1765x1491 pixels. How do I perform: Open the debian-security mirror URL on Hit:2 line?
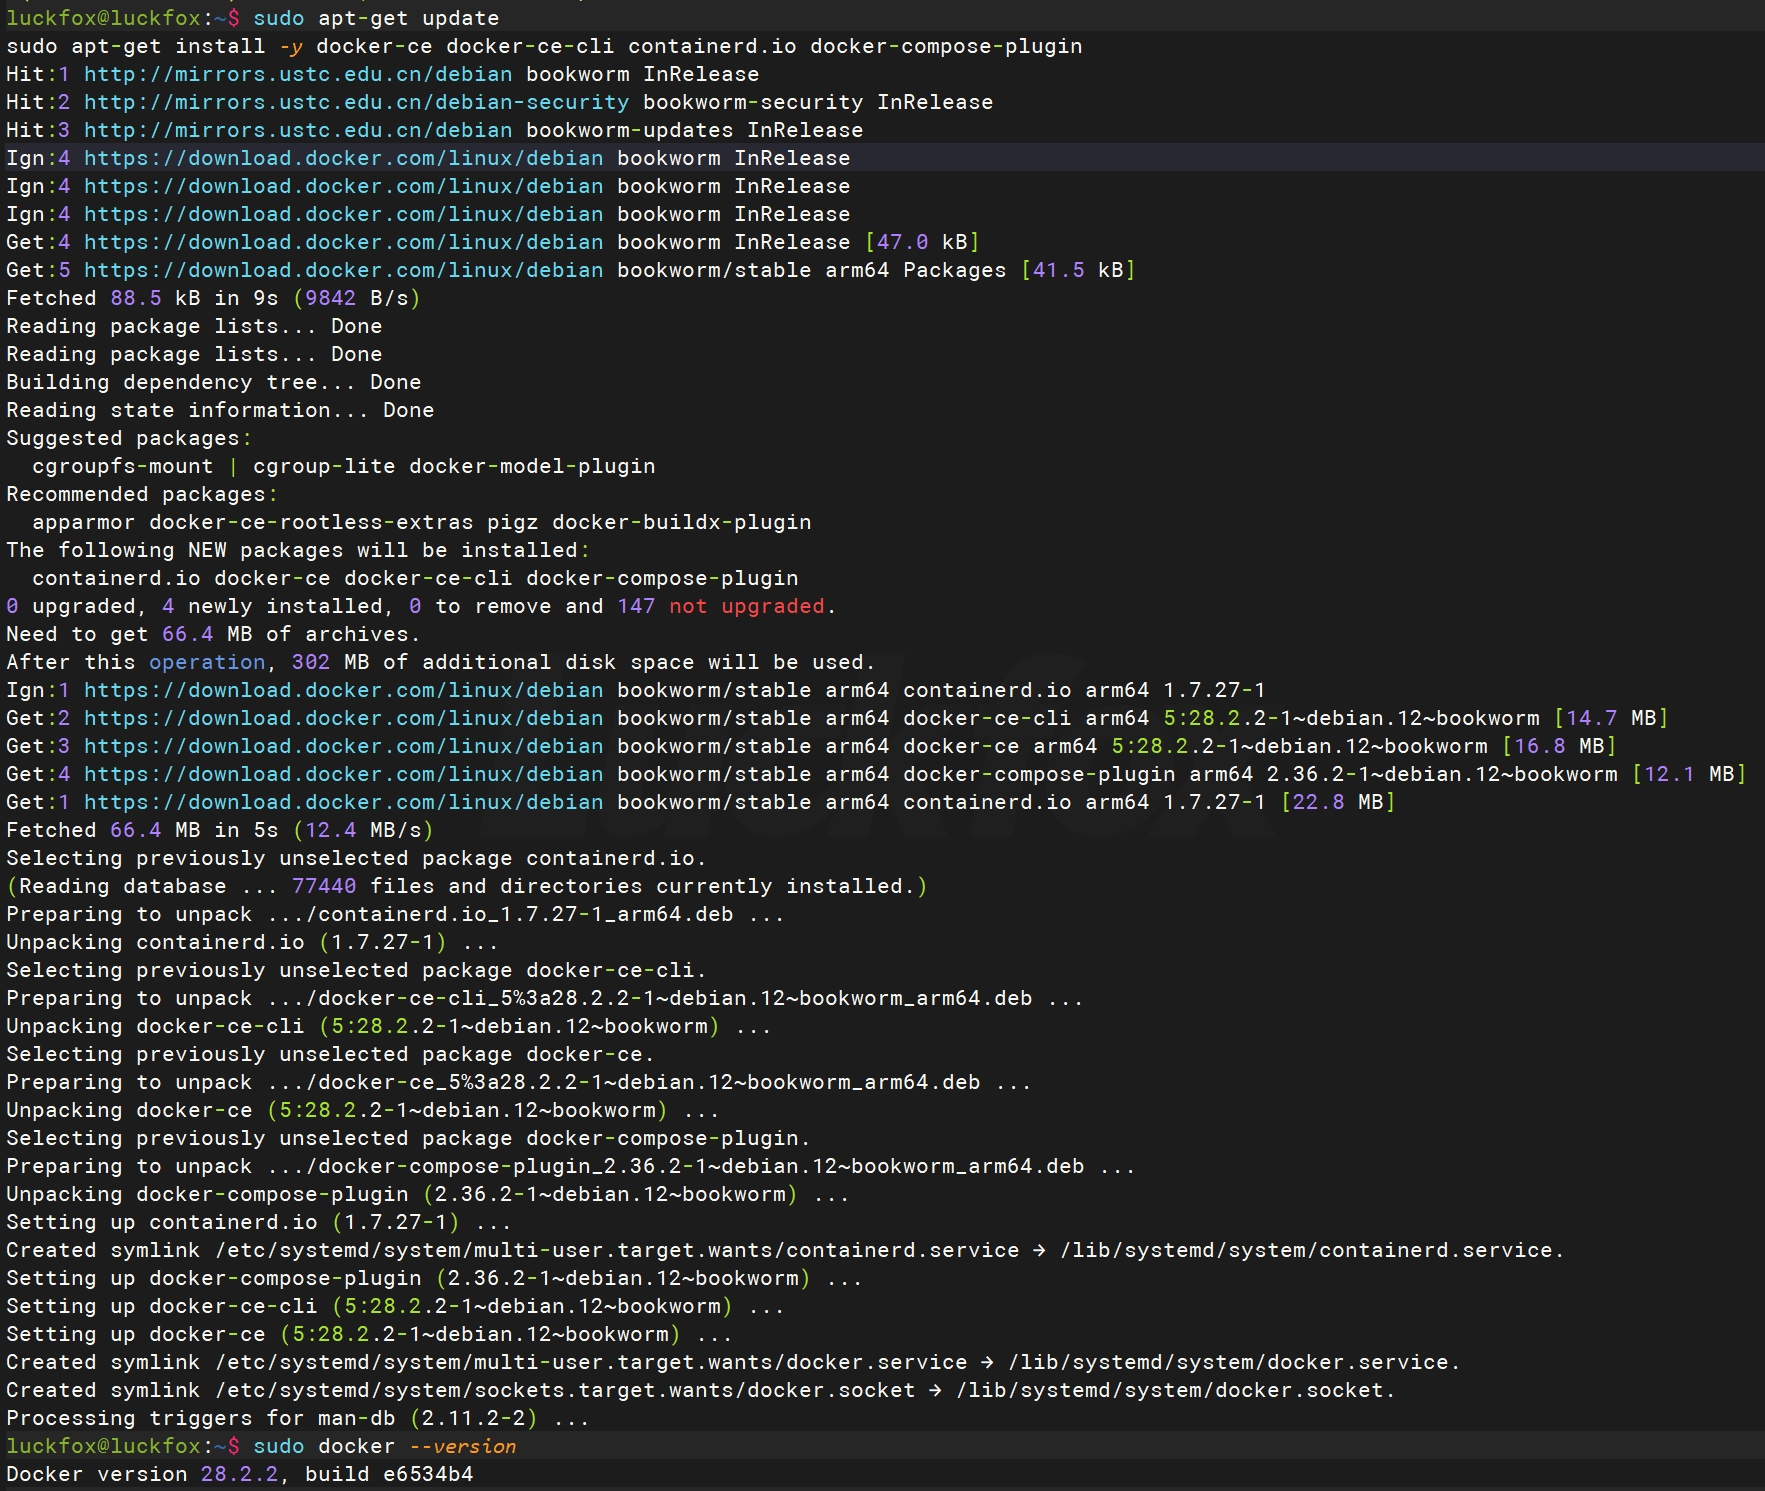pyautogui.click(x=356, y=102)
